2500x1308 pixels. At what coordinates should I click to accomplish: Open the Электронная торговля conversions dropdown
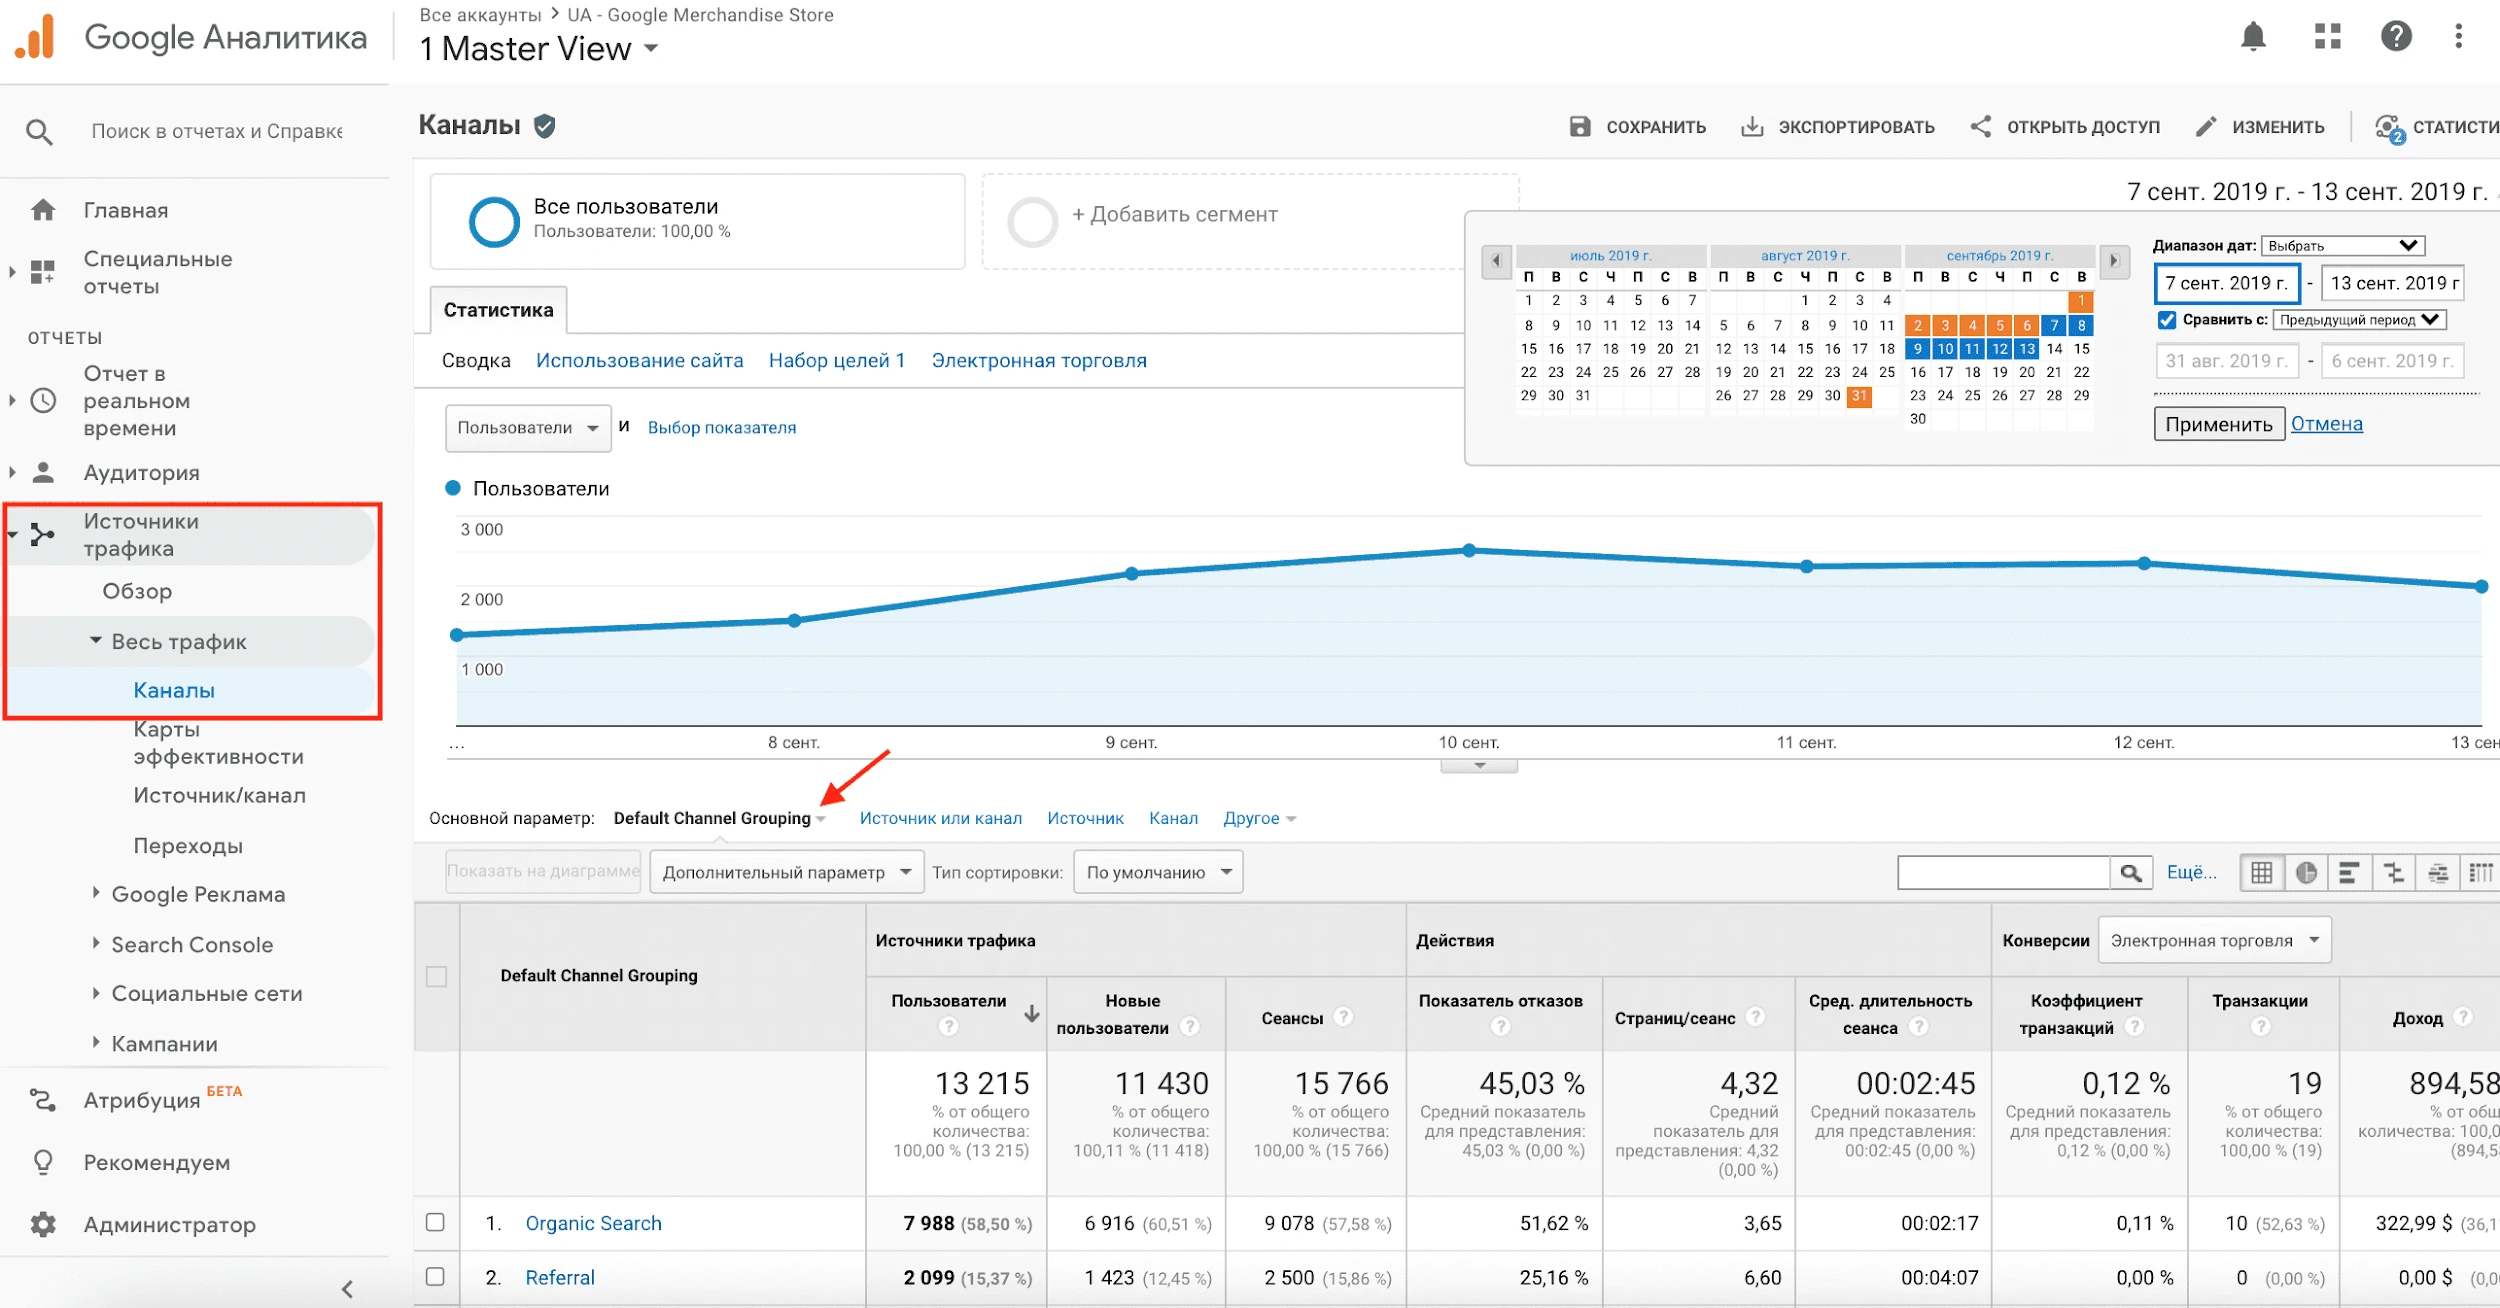[x=2214, y=941]
